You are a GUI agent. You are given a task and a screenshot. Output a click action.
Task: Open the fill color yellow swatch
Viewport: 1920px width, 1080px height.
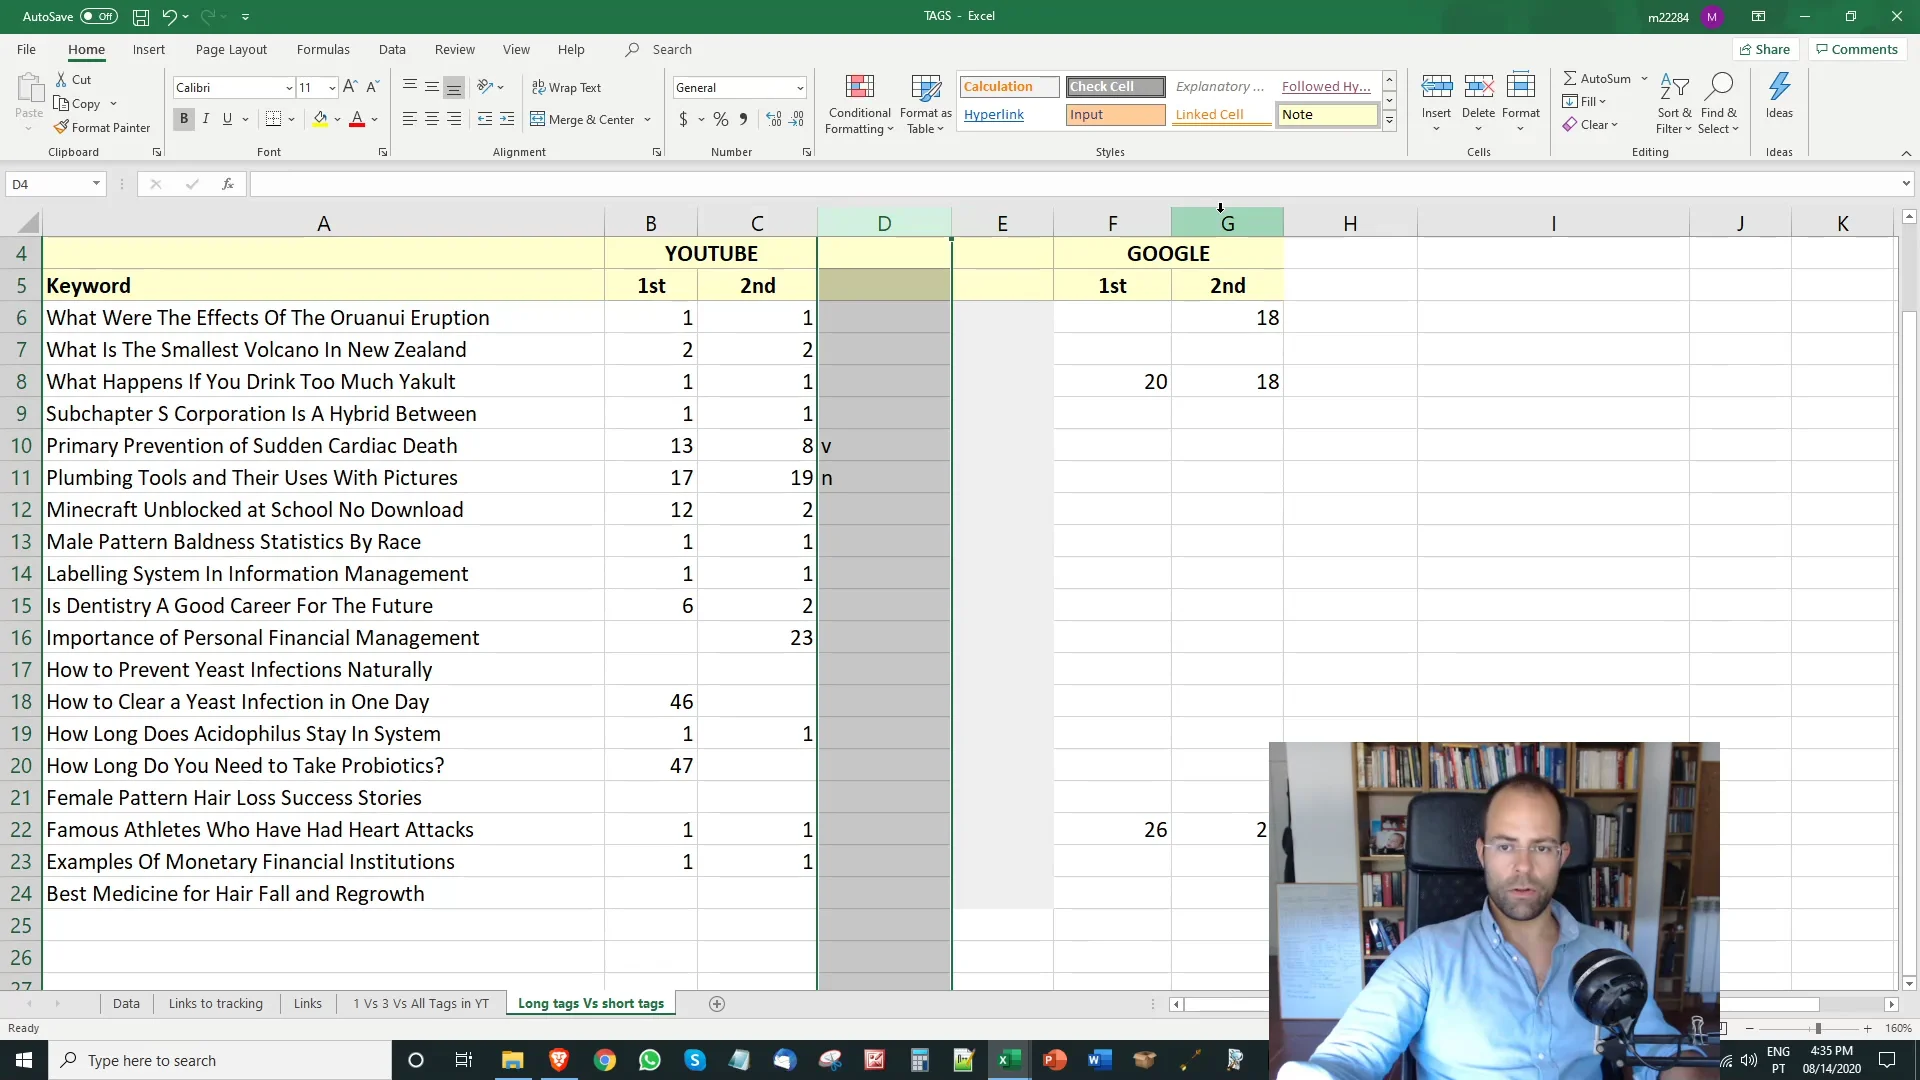[320, 119]
